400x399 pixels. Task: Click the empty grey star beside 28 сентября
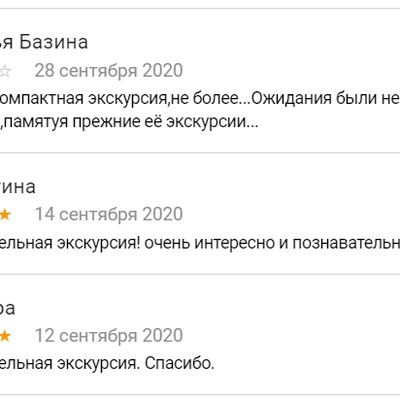5,71
